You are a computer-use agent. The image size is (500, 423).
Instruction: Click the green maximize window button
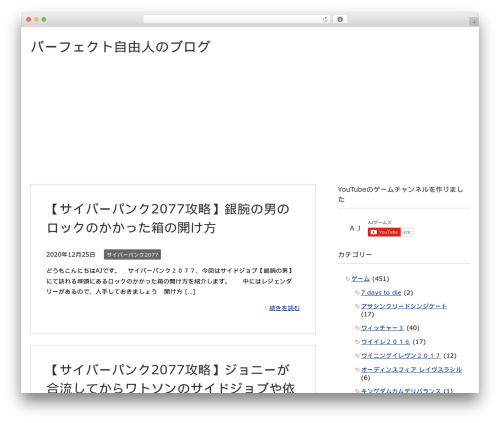pos(44,20)
